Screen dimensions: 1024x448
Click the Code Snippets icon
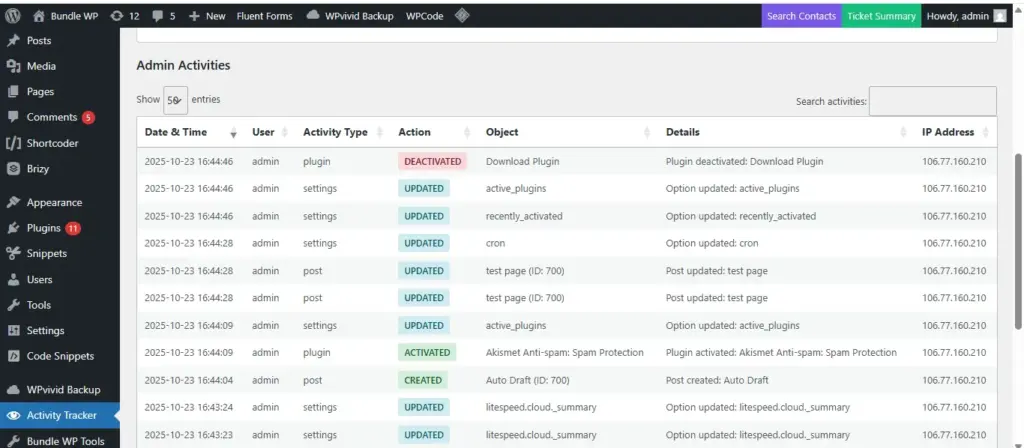pos(13,356)
